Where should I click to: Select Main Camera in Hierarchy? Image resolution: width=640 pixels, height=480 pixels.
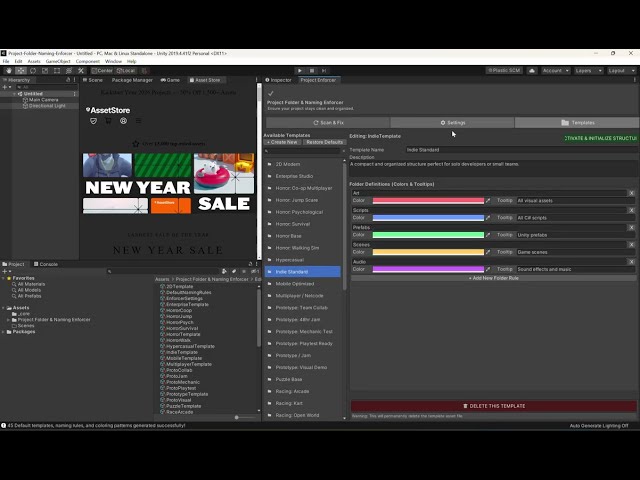pyautogui.click(x=43, y=100)
